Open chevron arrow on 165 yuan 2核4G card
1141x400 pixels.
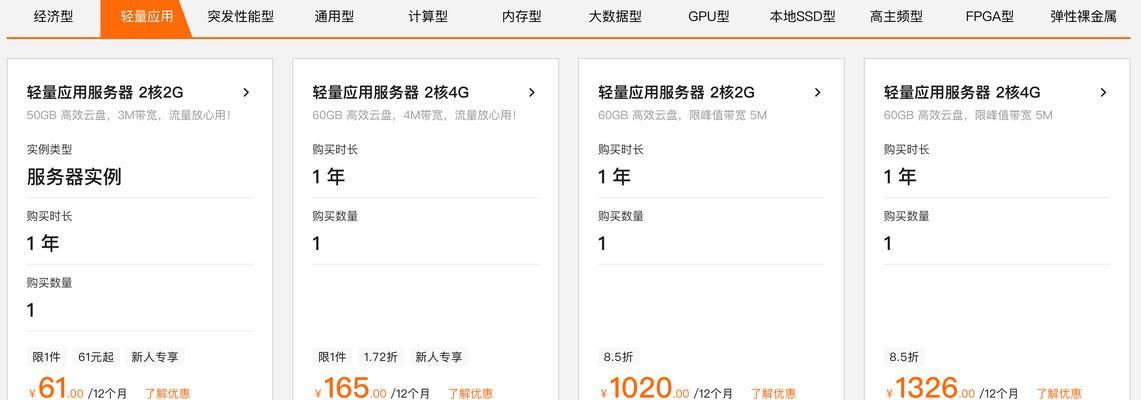click(x=532, y=92)
